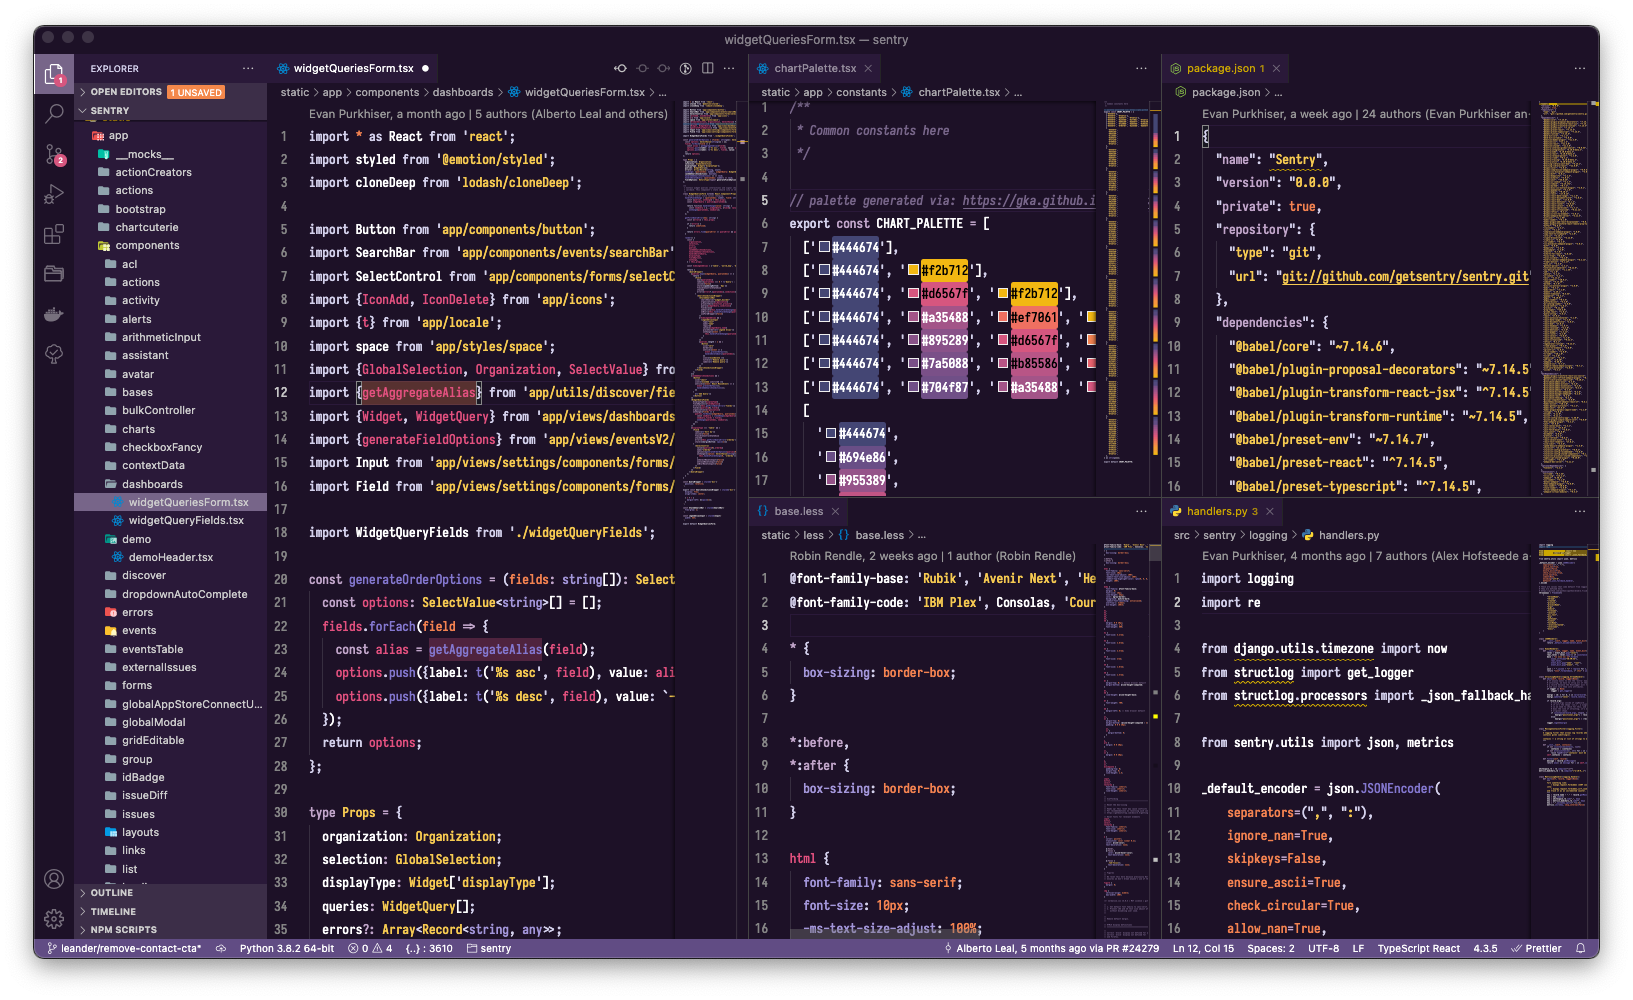Click the package.json editor minimap
1633x1000 pixels.
tap(1563, 300)
